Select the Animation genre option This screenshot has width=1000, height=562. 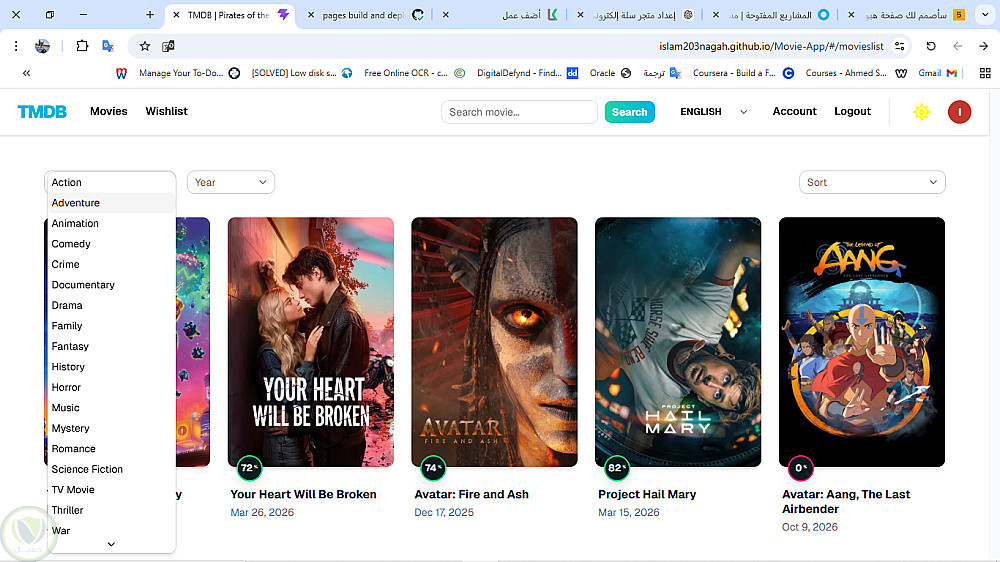(111, 223)
